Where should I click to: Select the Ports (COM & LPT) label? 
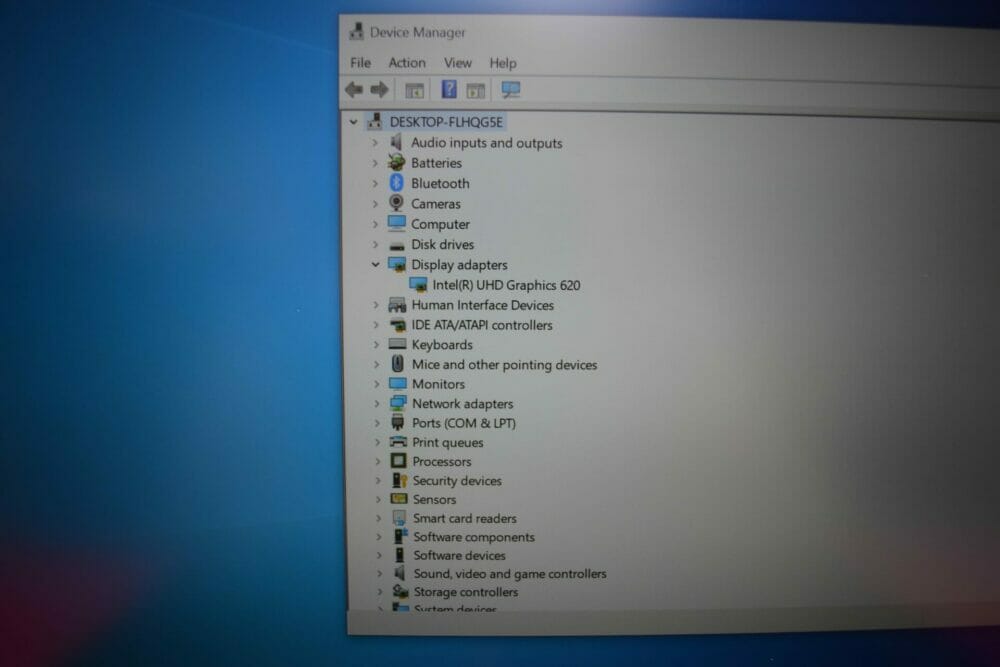(x=464, y=423)
